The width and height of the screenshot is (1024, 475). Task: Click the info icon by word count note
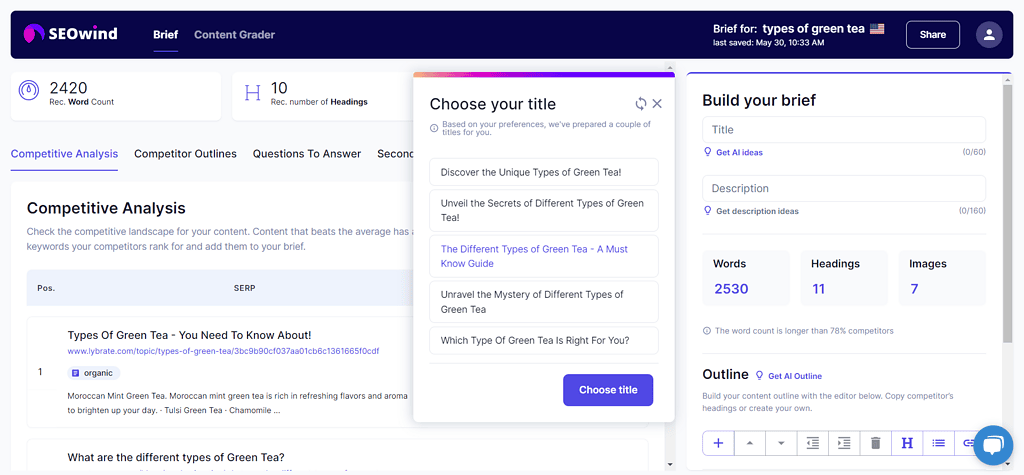(x=707, y=331)
